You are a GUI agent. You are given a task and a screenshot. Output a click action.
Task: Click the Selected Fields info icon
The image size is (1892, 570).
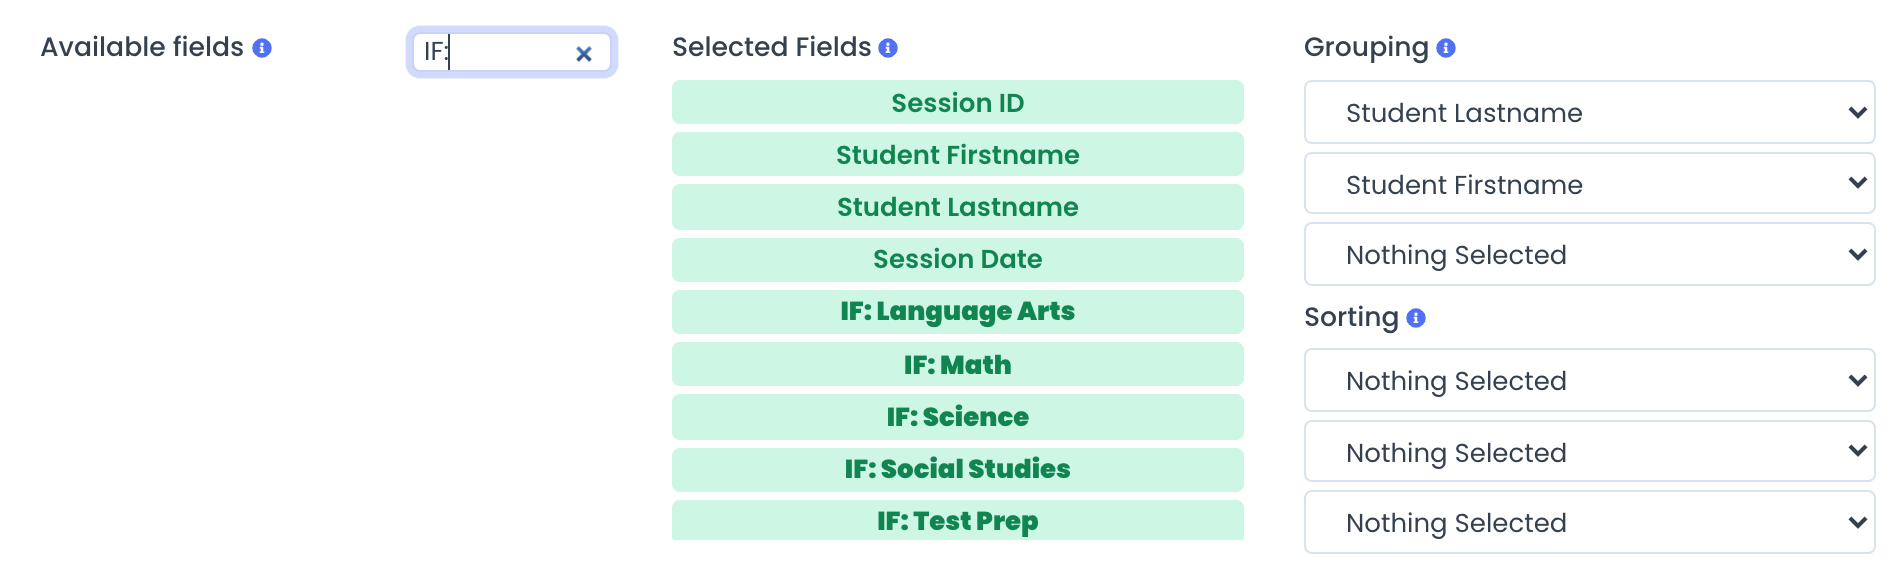coord(888,48)
